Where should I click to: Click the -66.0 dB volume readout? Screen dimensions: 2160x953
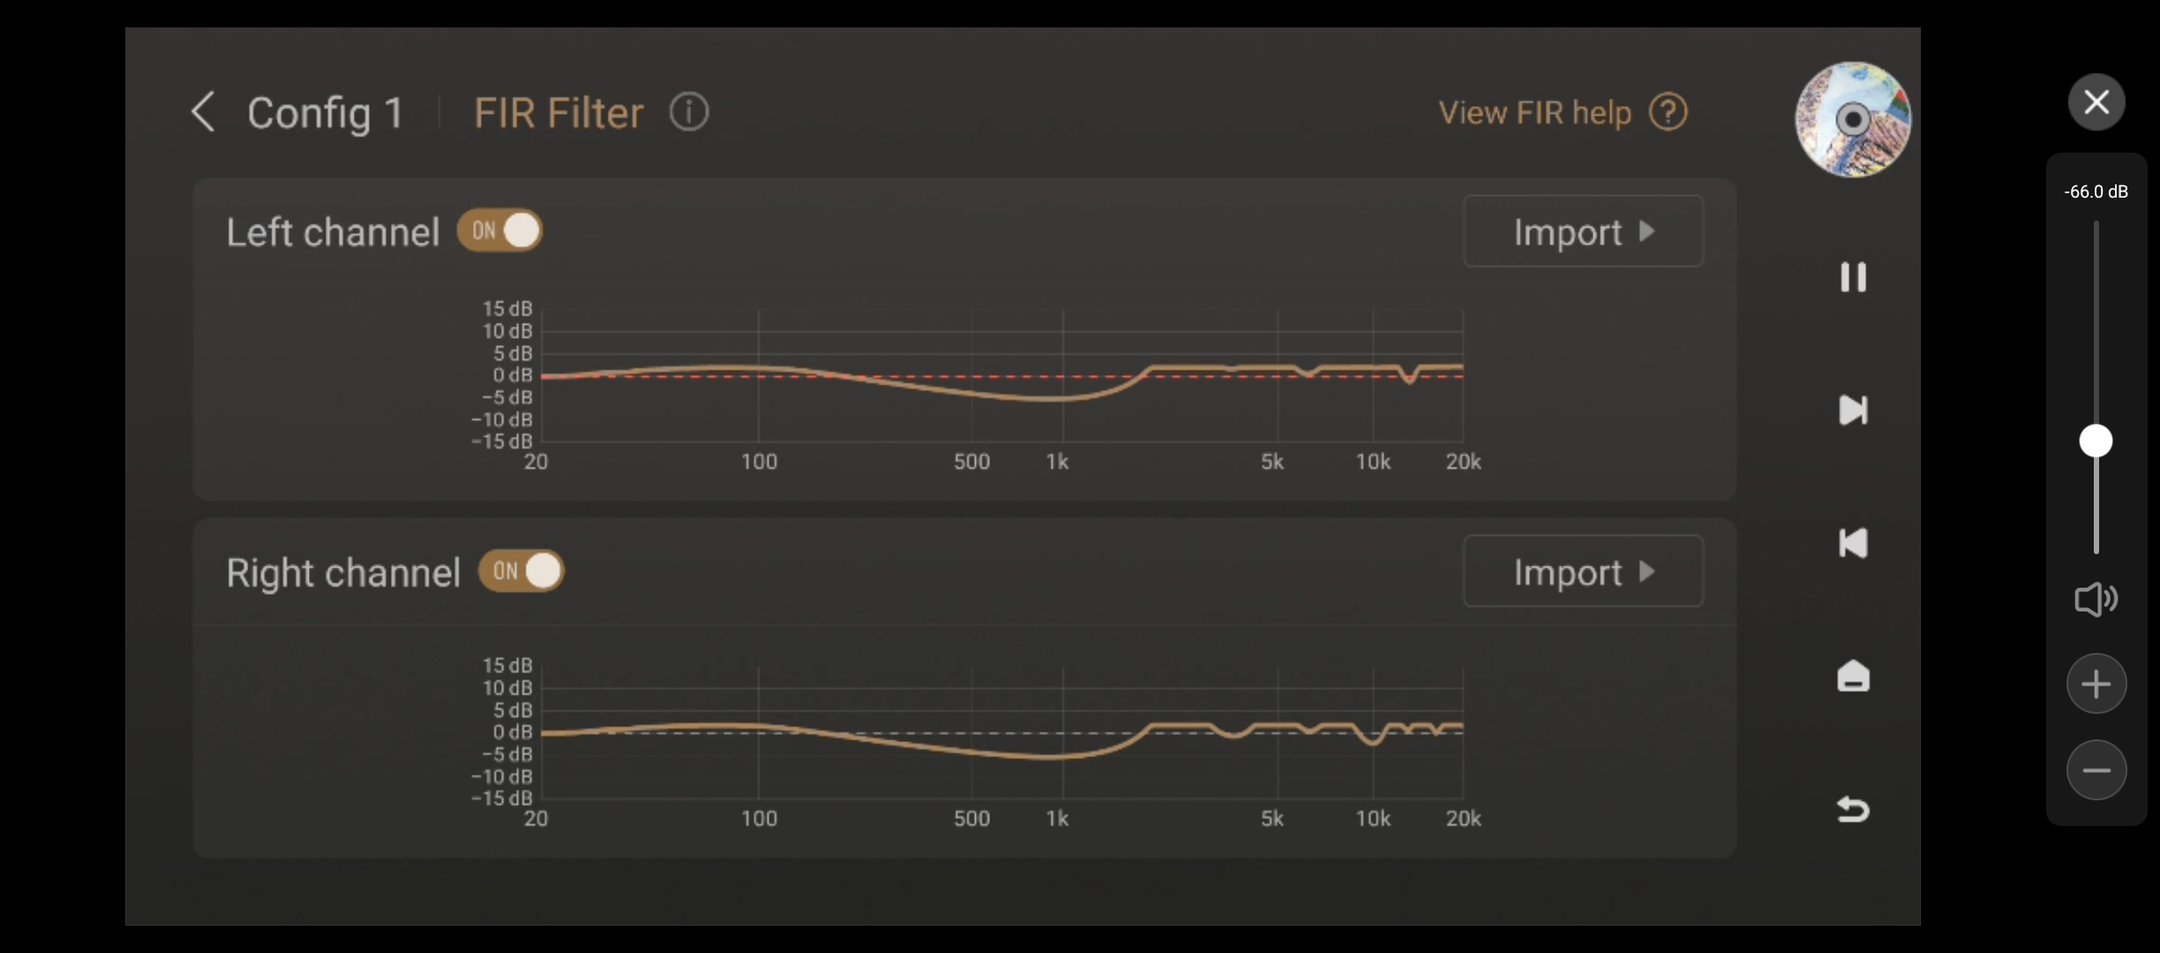tap(2096, 191)
